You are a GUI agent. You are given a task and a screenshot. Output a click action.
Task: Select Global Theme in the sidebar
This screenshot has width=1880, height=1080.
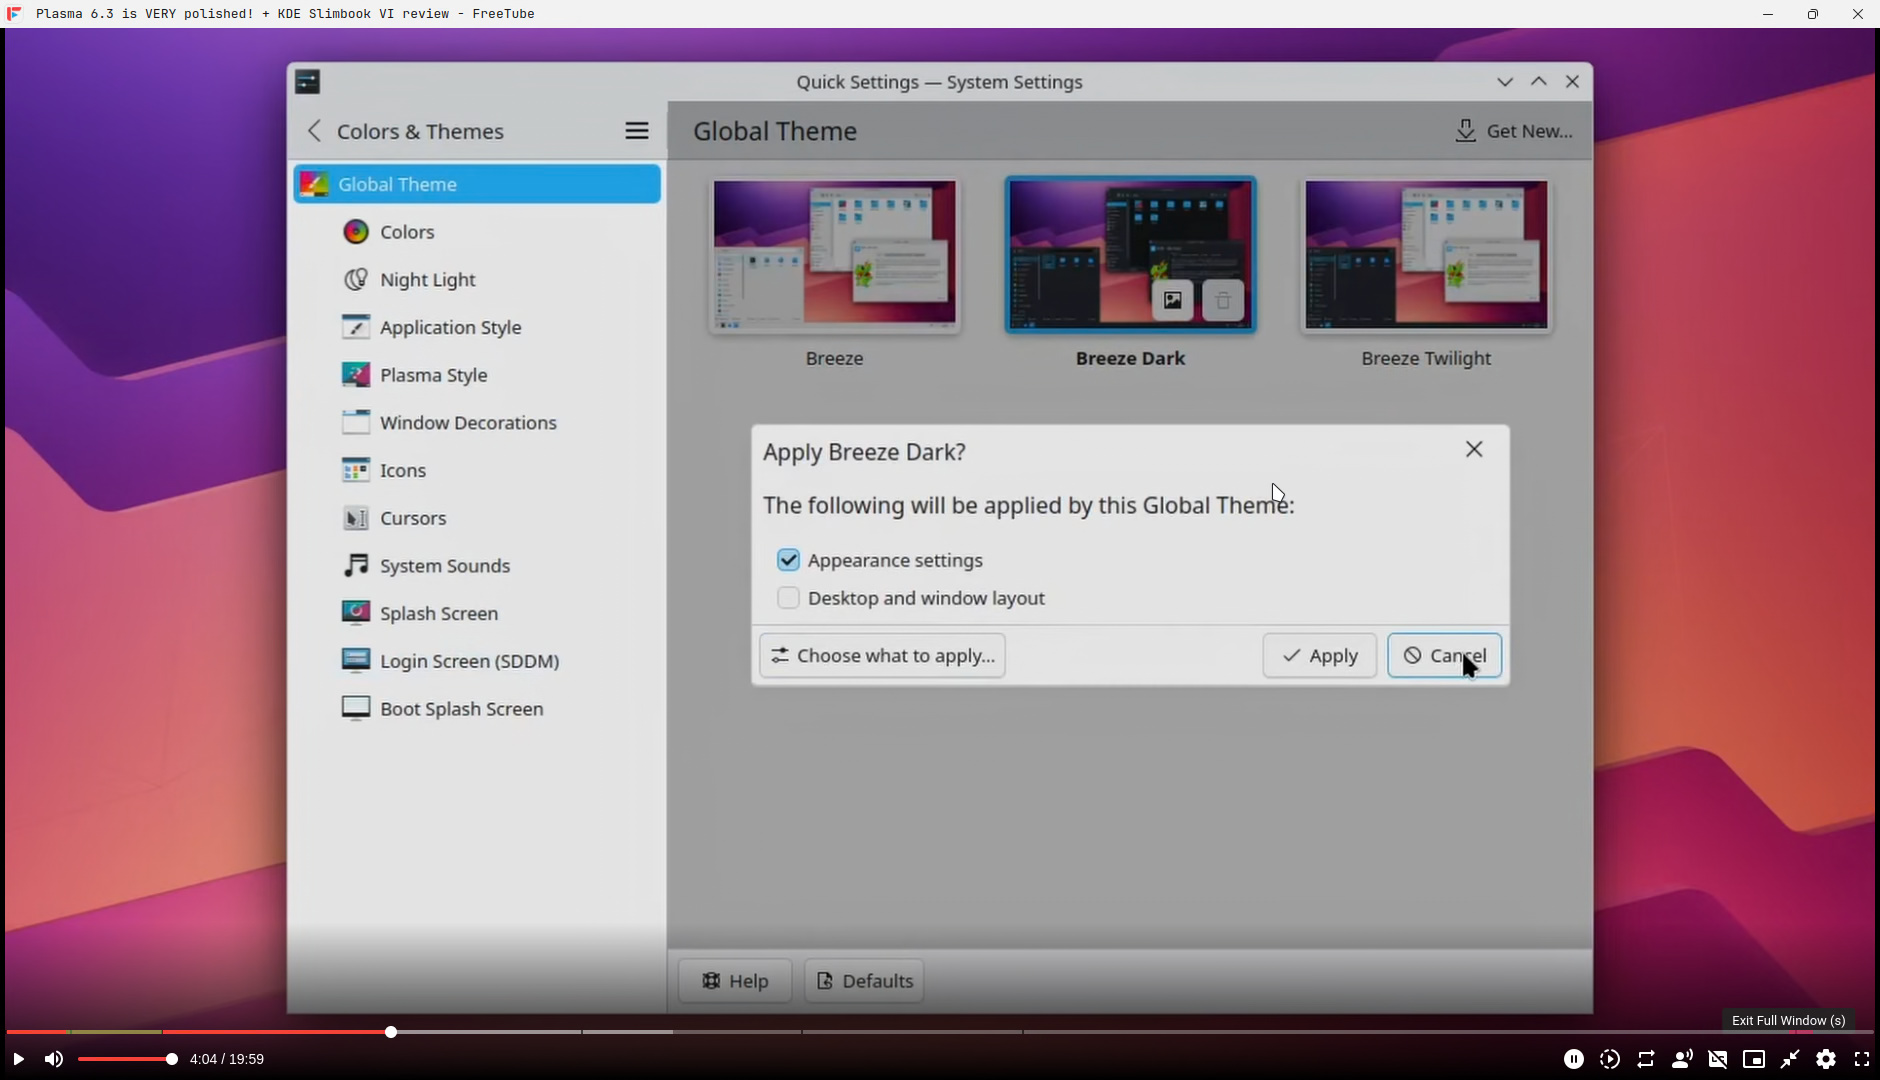coord(477,184)
